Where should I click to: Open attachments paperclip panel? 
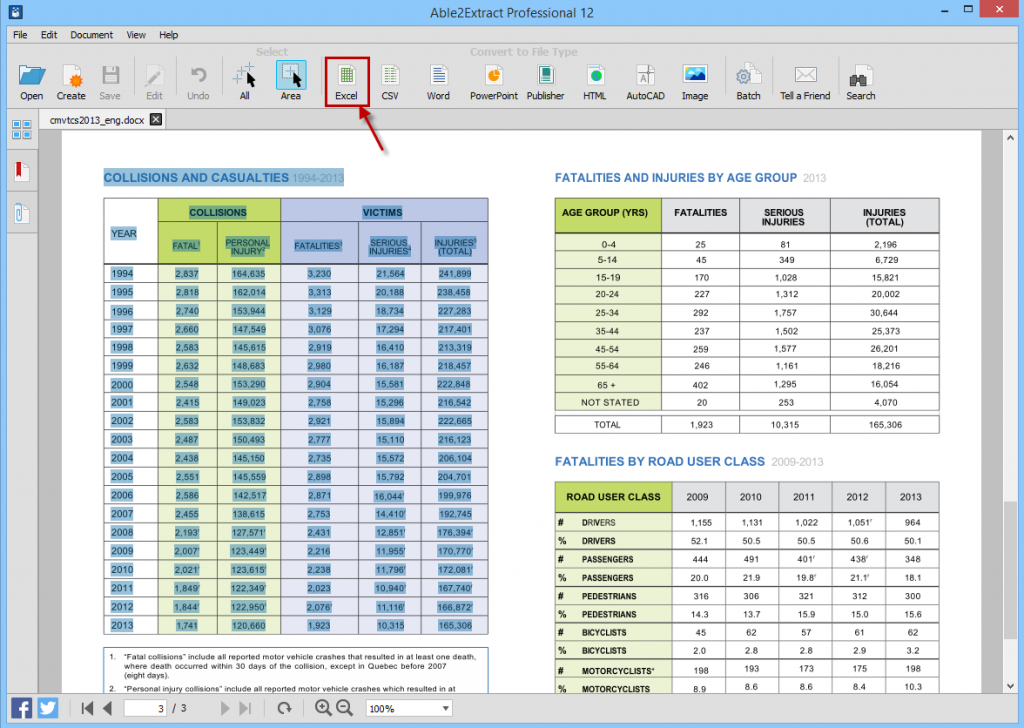[x=22, y=214]
